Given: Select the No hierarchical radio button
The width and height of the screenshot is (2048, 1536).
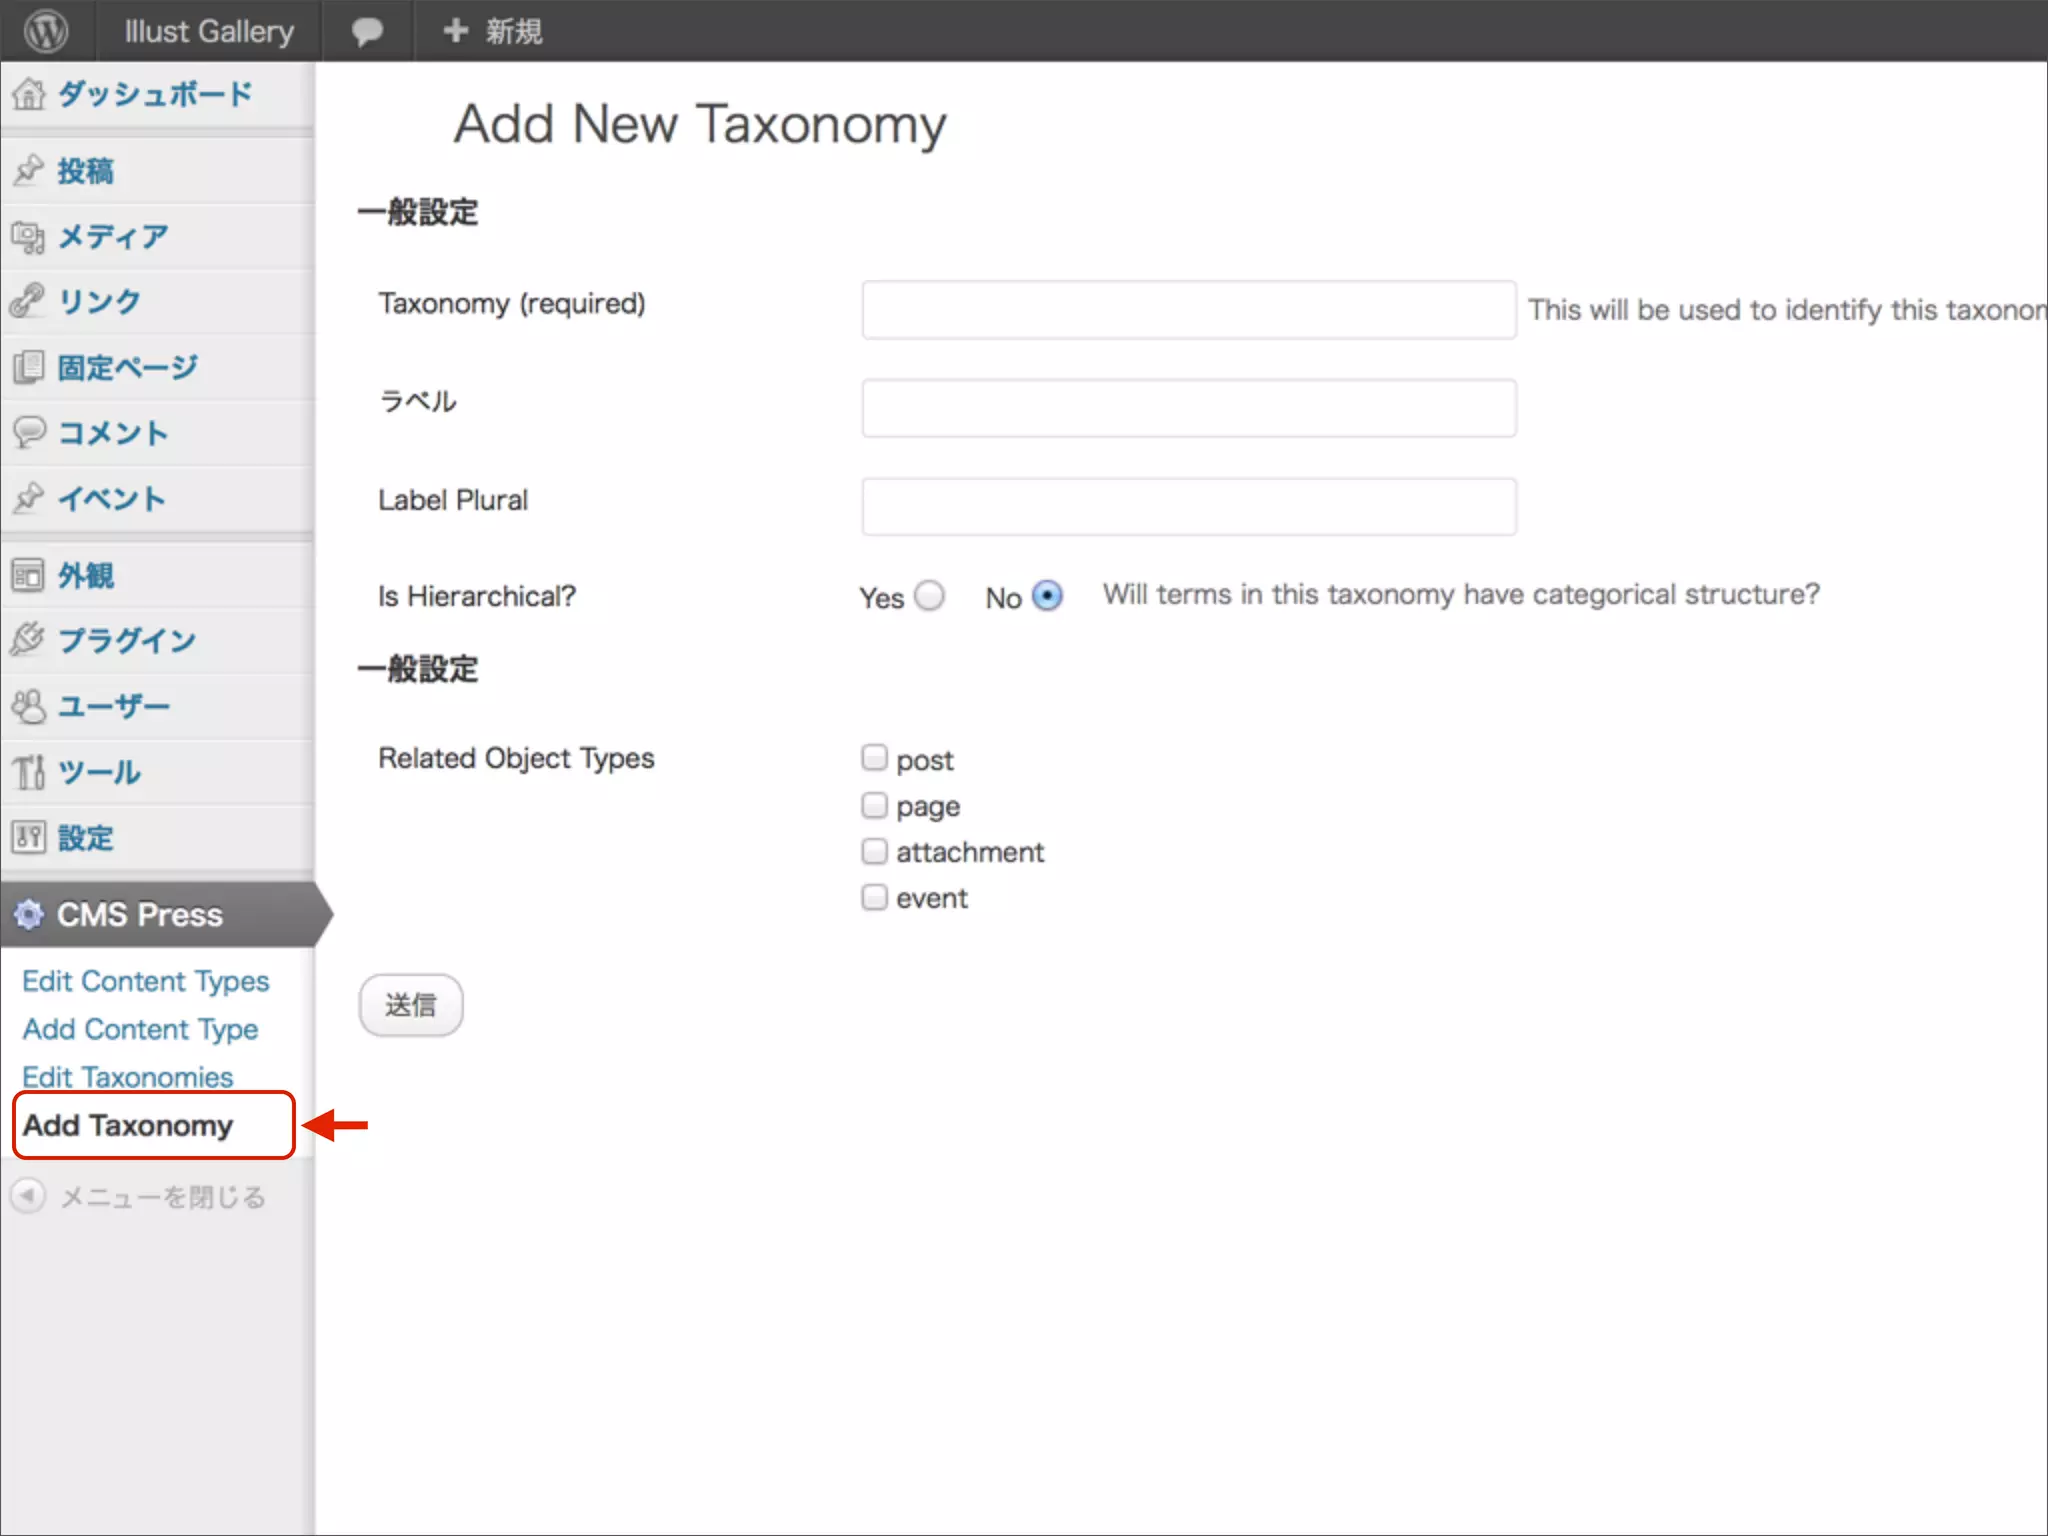Looking at the screenshot, I should 1046,596.
